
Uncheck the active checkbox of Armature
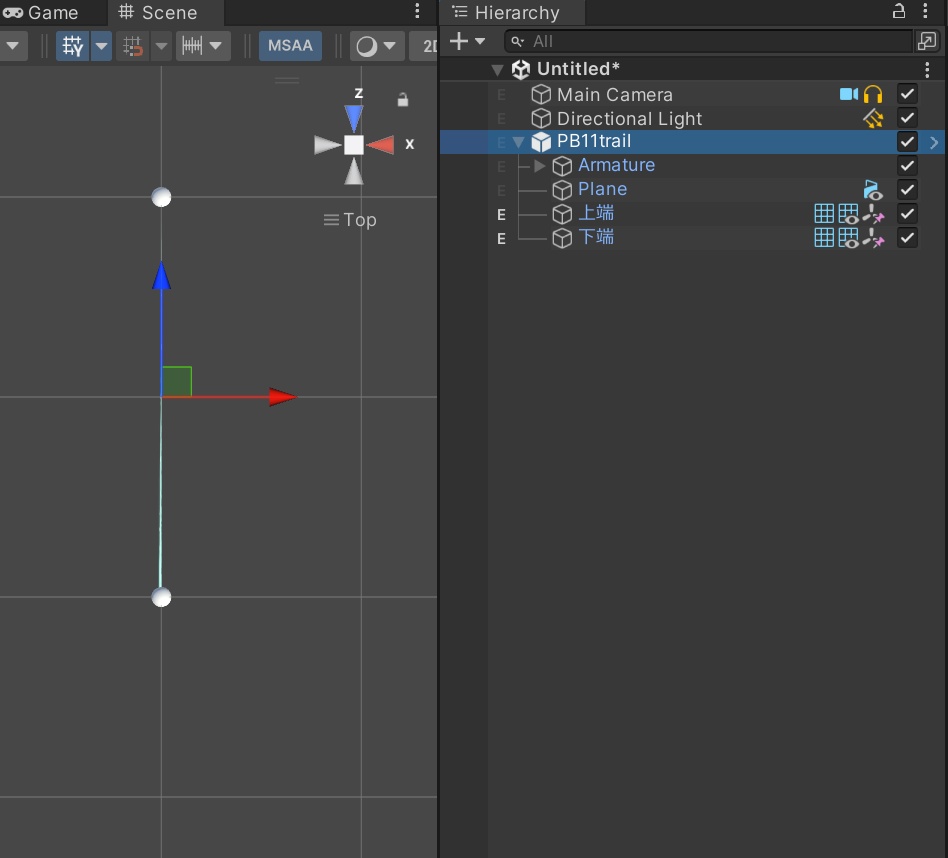(906, 165)
